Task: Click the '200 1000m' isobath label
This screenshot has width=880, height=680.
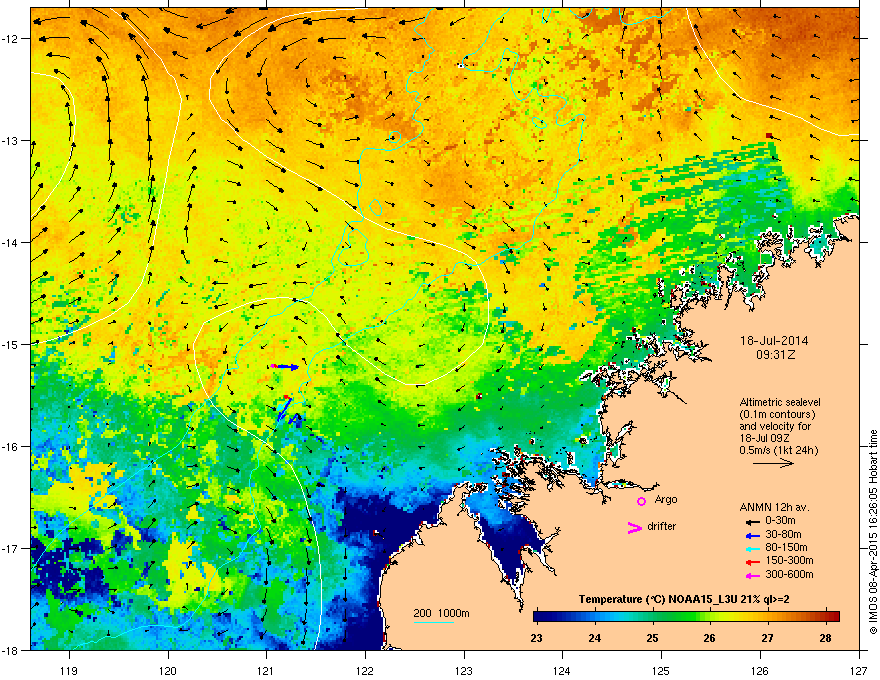Action: pos(441,613)
